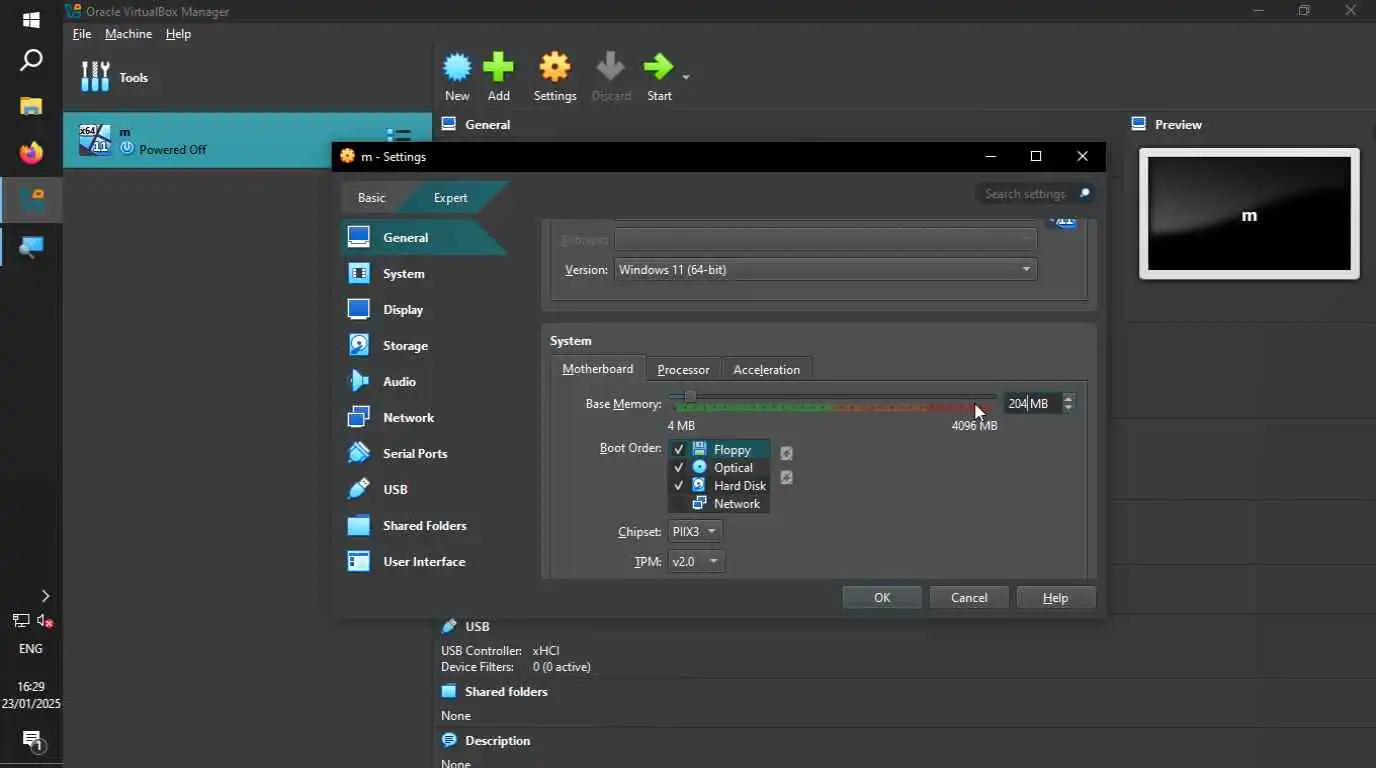Viewport: 1376px width, 768px height.
Task: Open the notification center icon
Action: tap(31, 740)
